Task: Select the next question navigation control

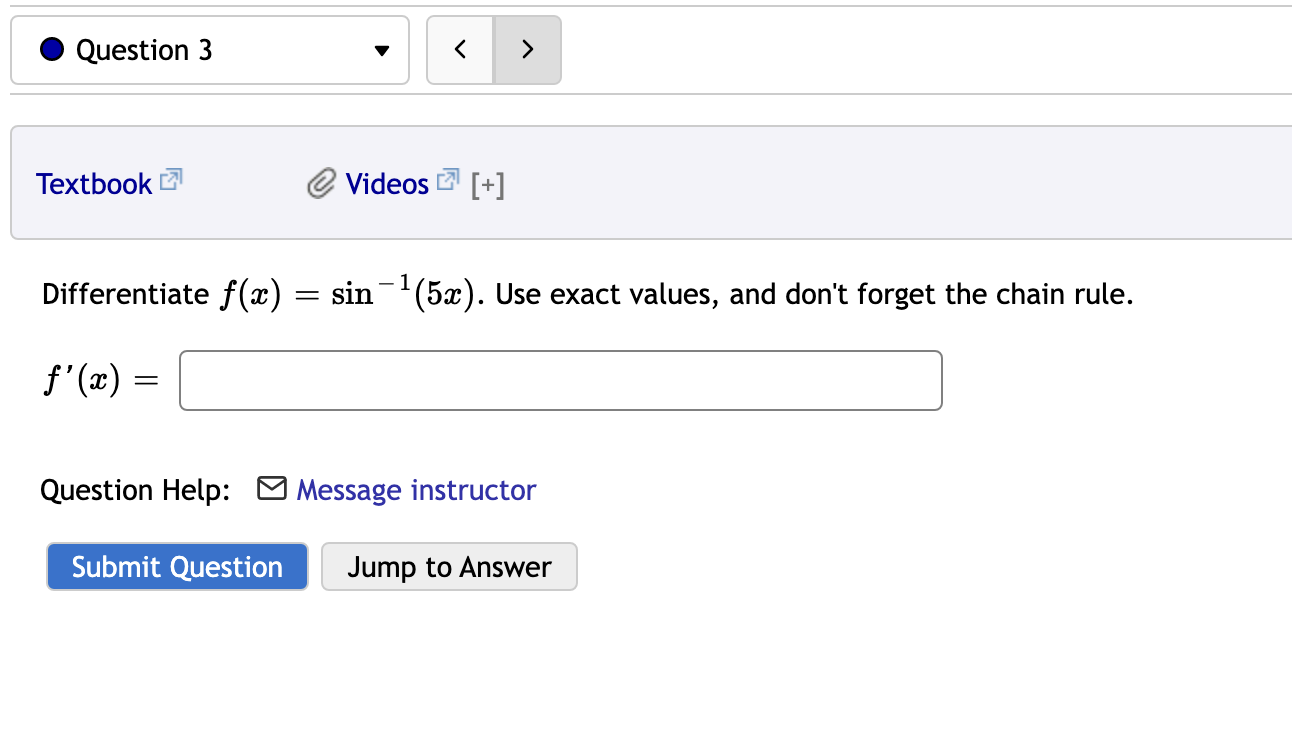Action: 527,49
